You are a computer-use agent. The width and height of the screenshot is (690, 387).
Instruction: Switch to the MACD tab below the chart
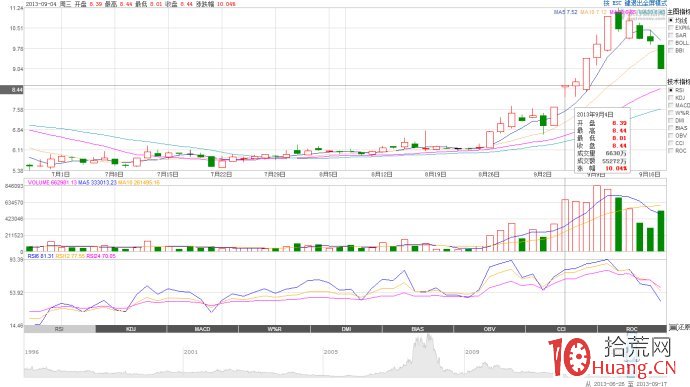[203, 329]
